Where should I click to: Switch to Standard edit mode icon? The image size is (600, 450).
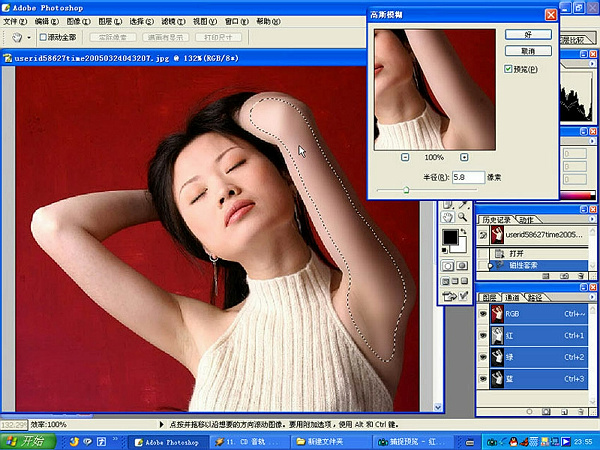tap(448, 266)
